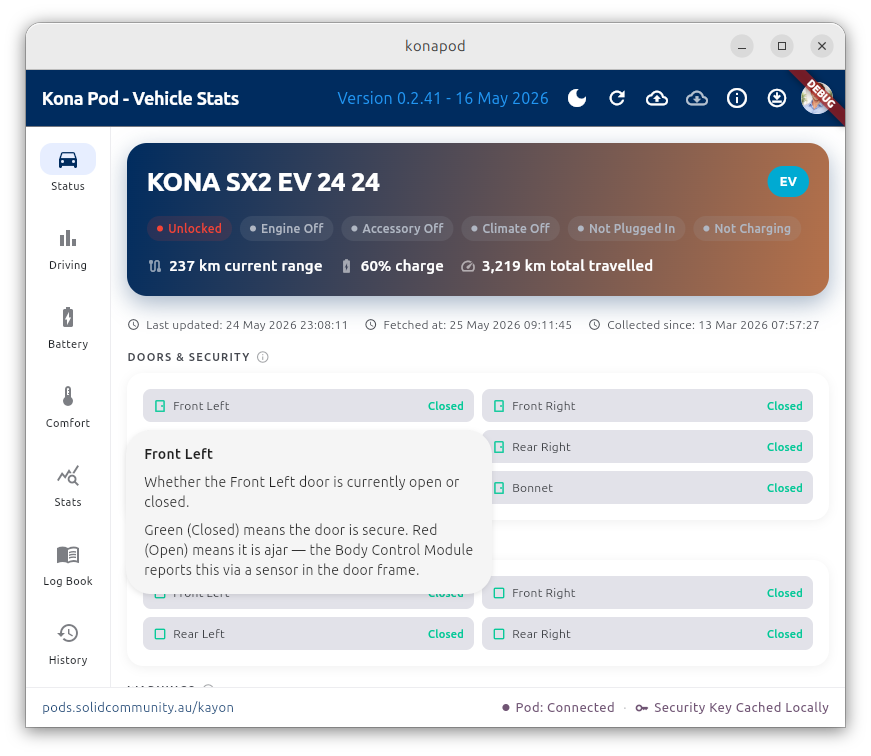Click the Pod: Connected status
The width and height of the screenshot is (871, 756).
[558, 707]
